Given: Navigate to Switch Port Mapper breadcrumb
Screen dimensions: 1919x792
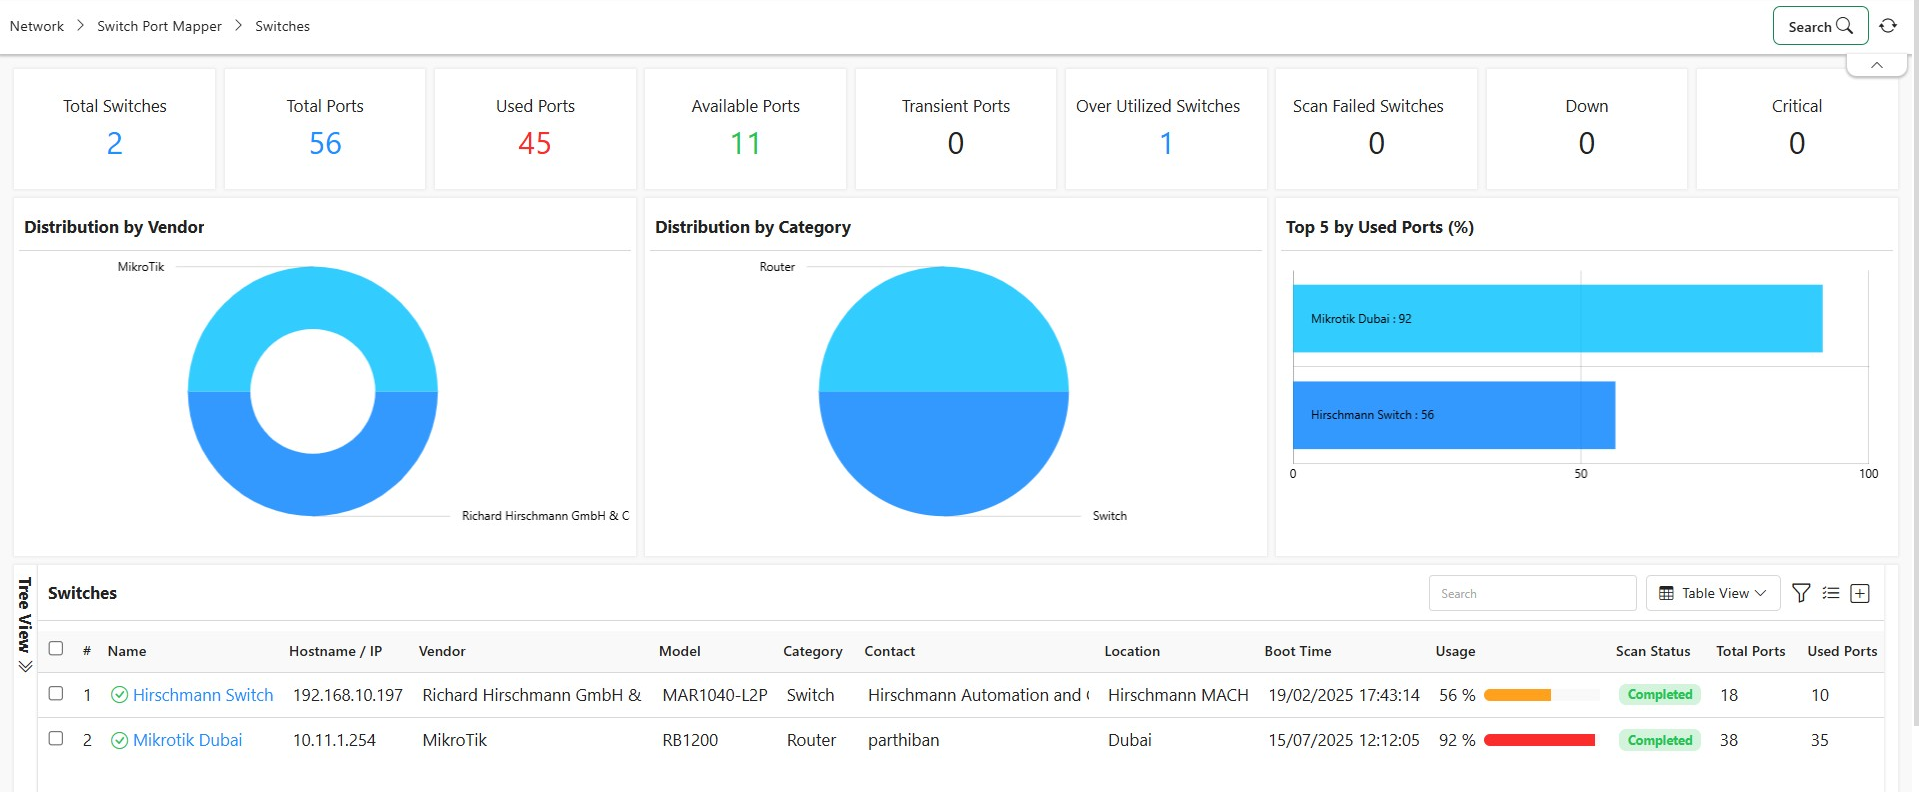Looking at the screenshot, I should click(x=159, y=26).
